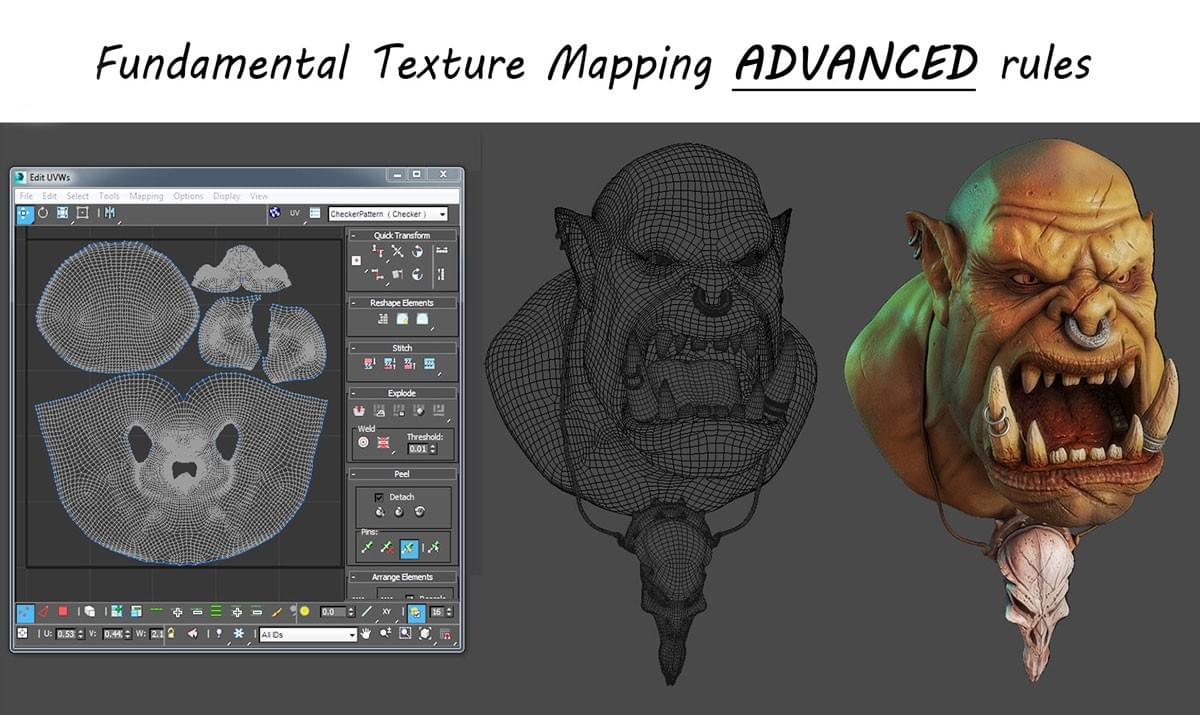This screenshot has width=1200, height=715.
Task: Open the Tools menu
Action: click(x=109, y=196)
